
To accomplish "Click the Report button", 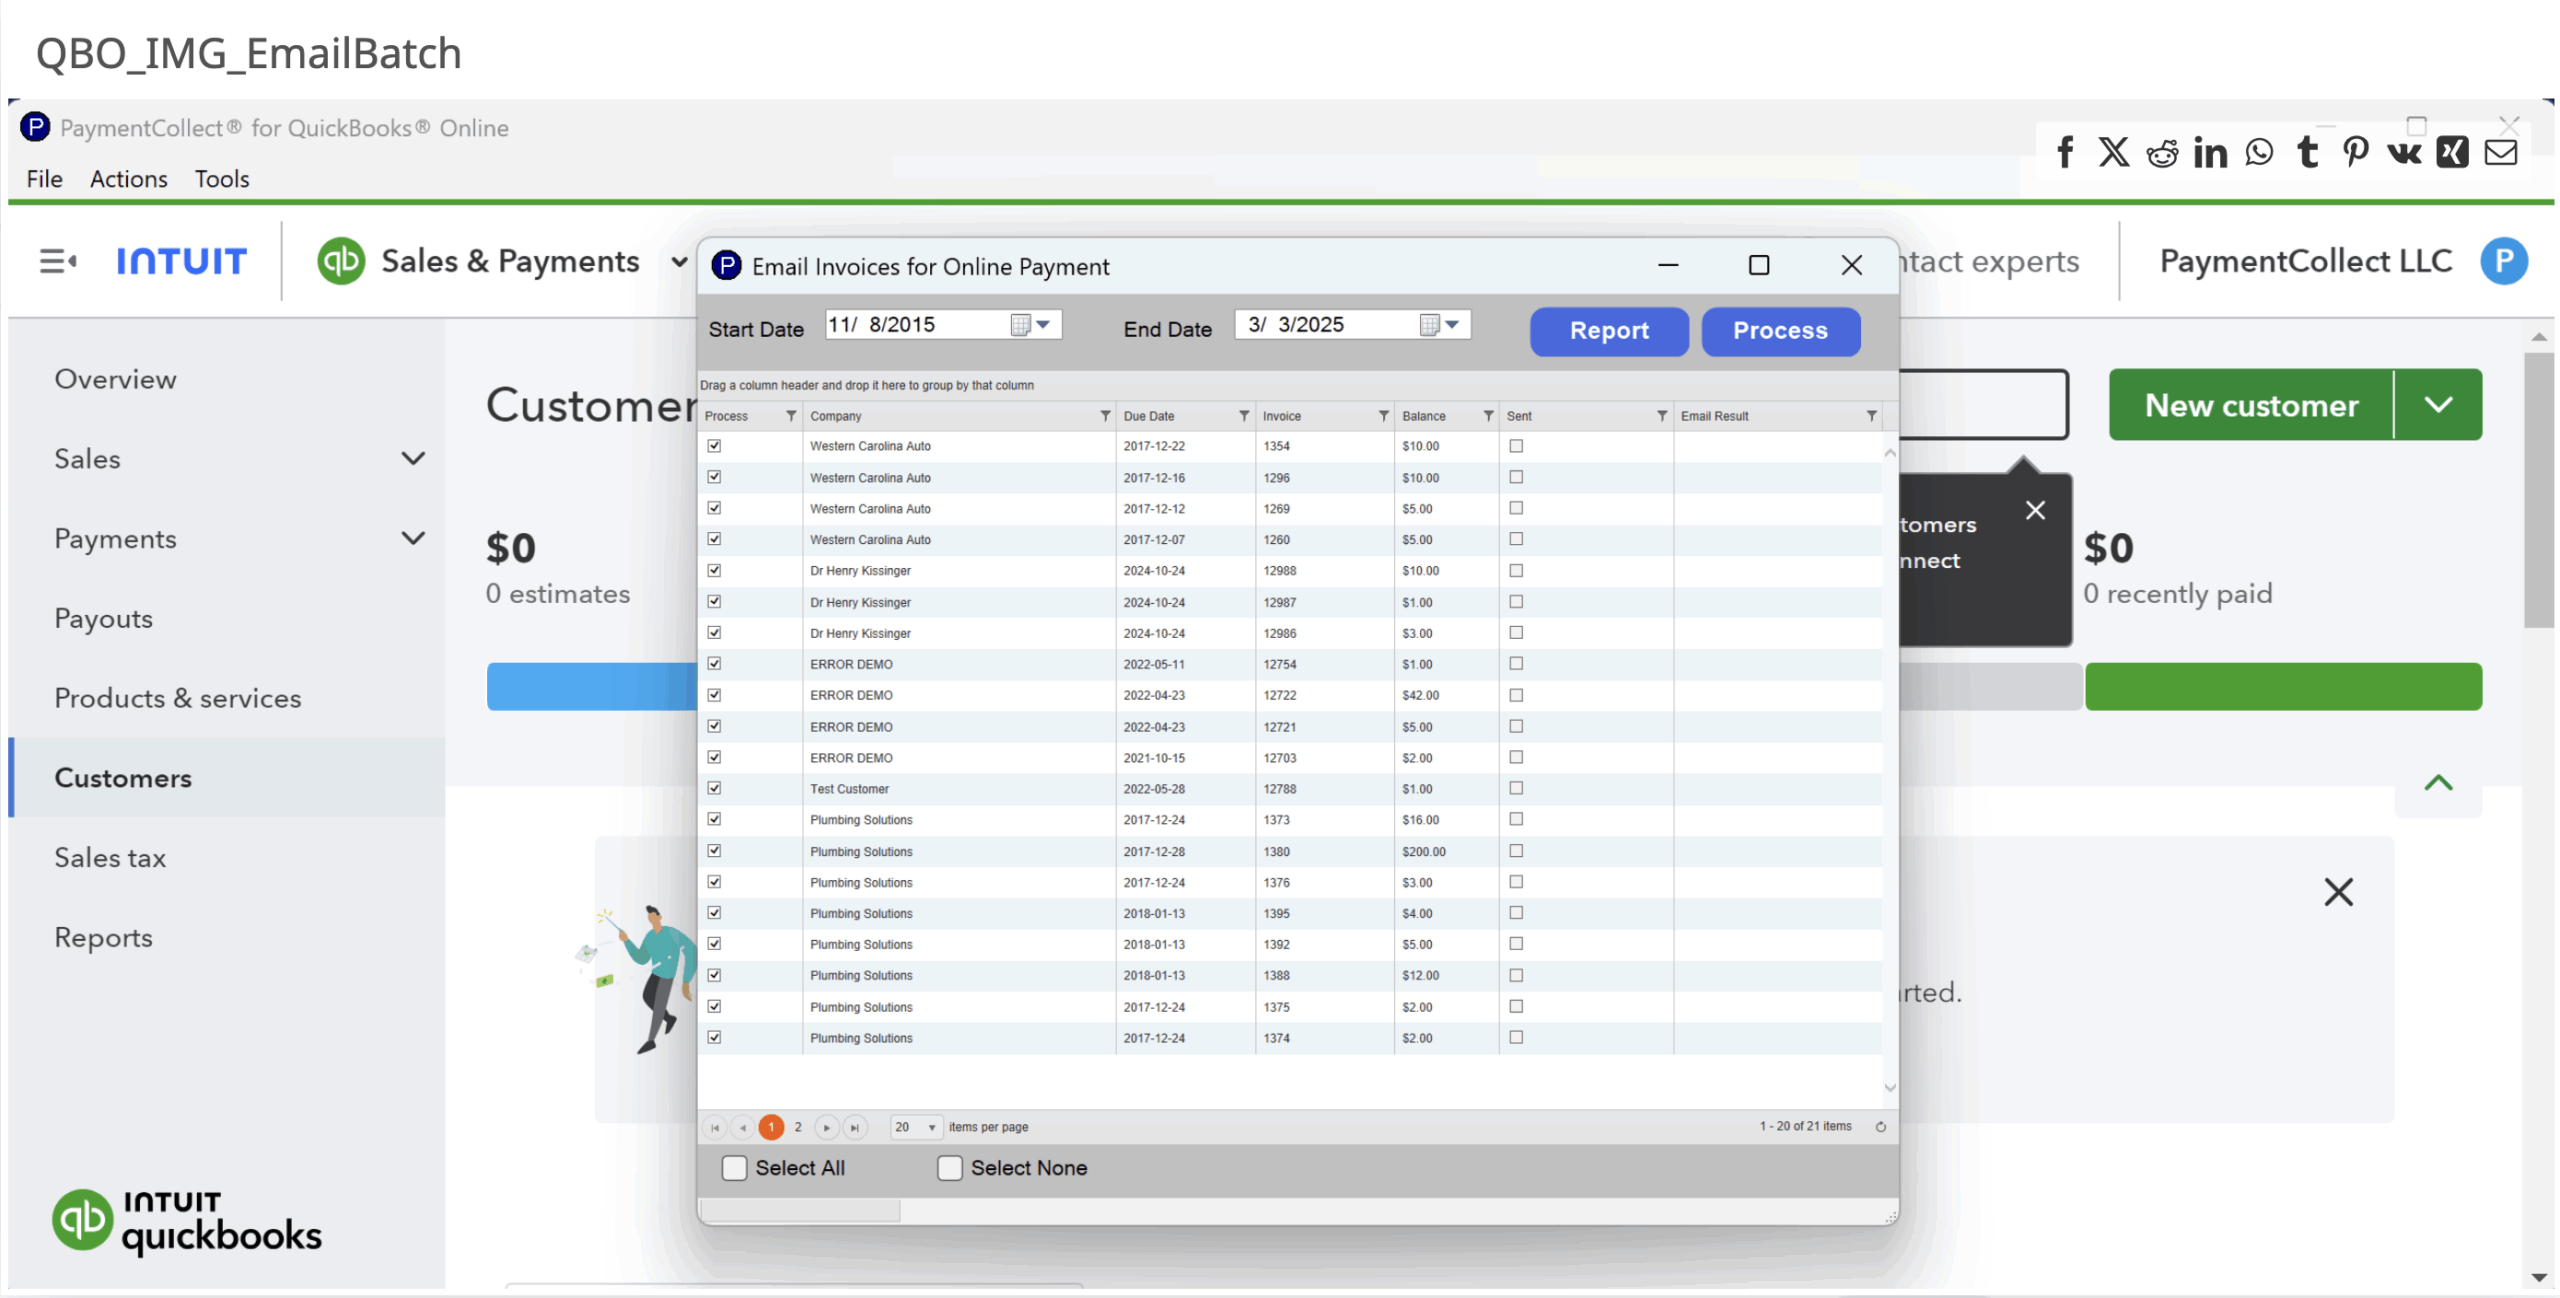I will (1608, 331).
